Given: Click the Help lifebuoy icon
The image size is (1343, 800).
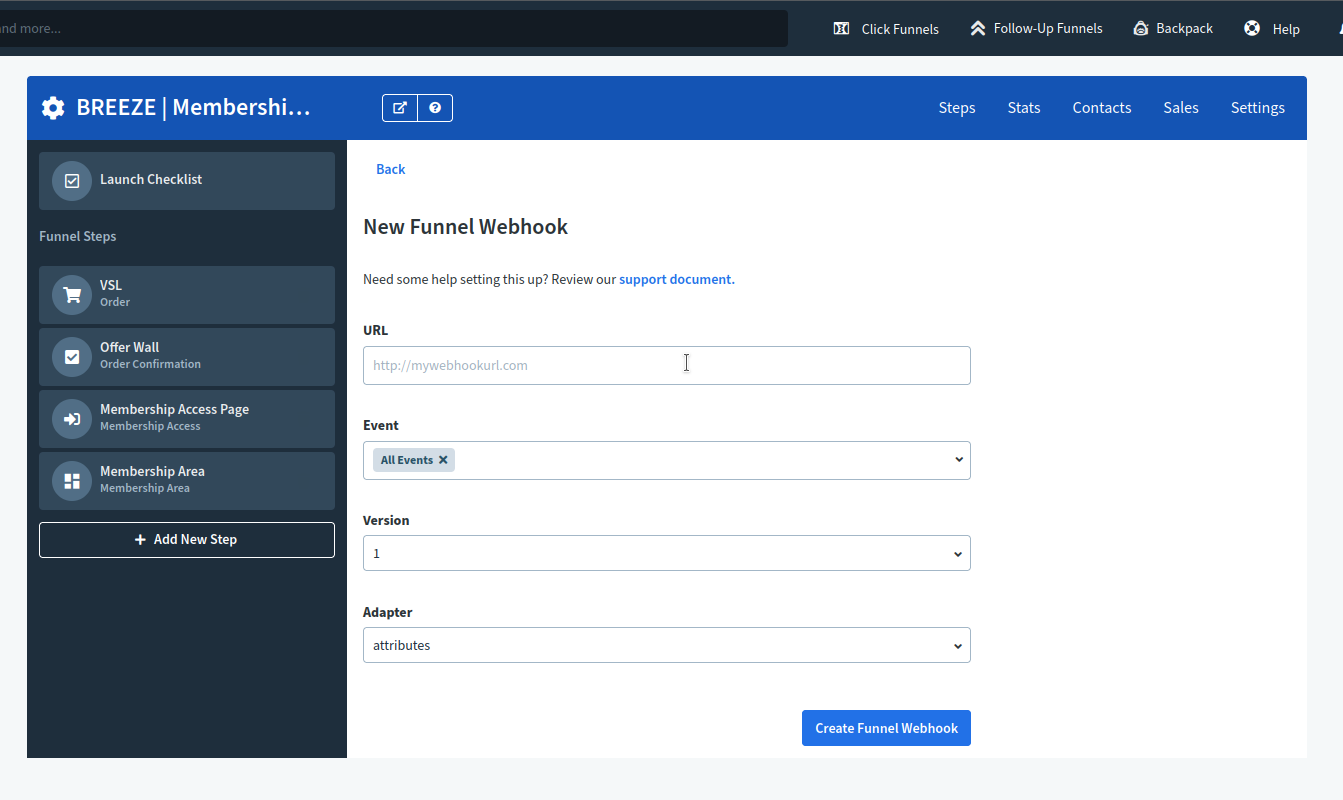Looking at the screenshot, I should pyautogui.click(x=1252, y=28).
